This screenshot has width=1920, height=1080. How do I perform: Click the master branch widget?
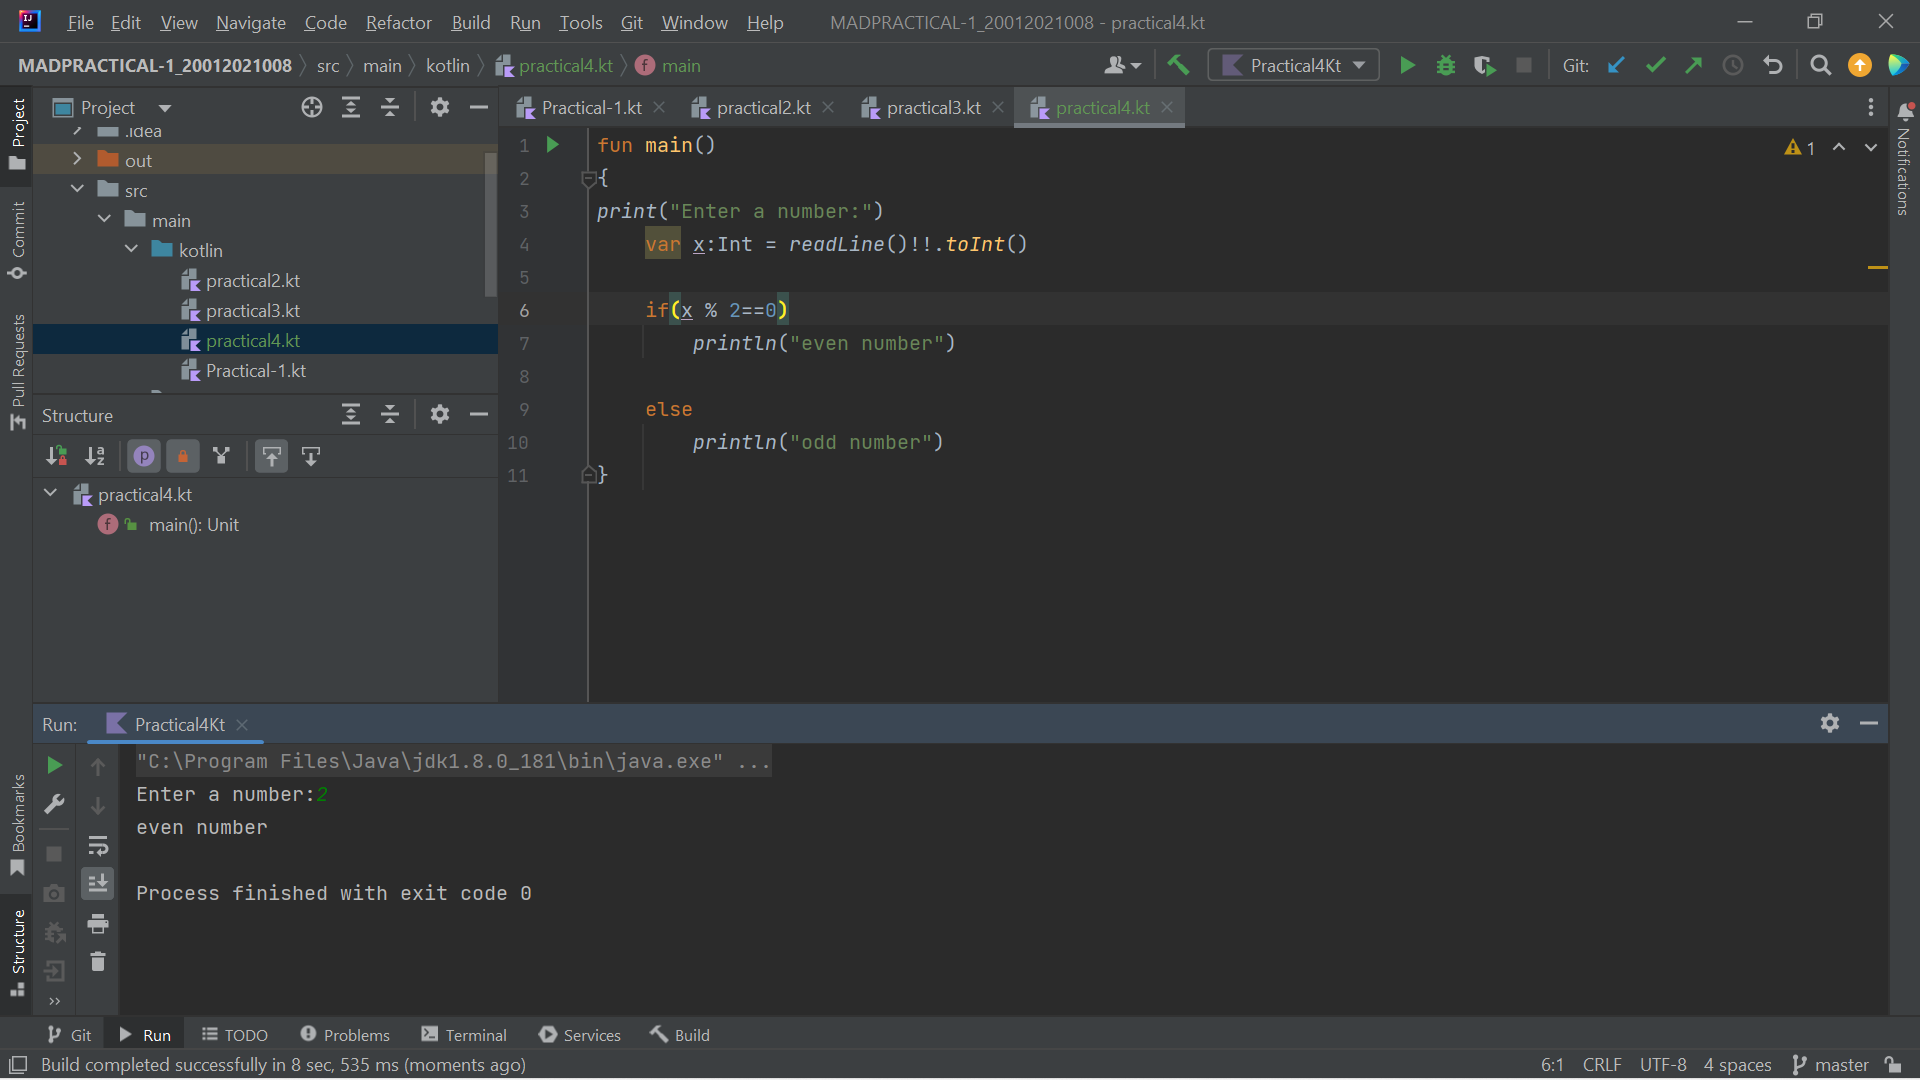tap(1831, 1065)
